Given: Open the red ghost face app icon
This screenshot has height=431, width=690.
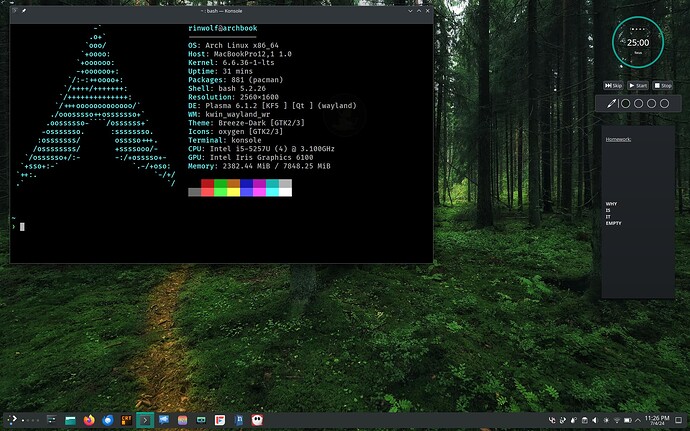Looking at the screenshot, I should pos(257,420).
